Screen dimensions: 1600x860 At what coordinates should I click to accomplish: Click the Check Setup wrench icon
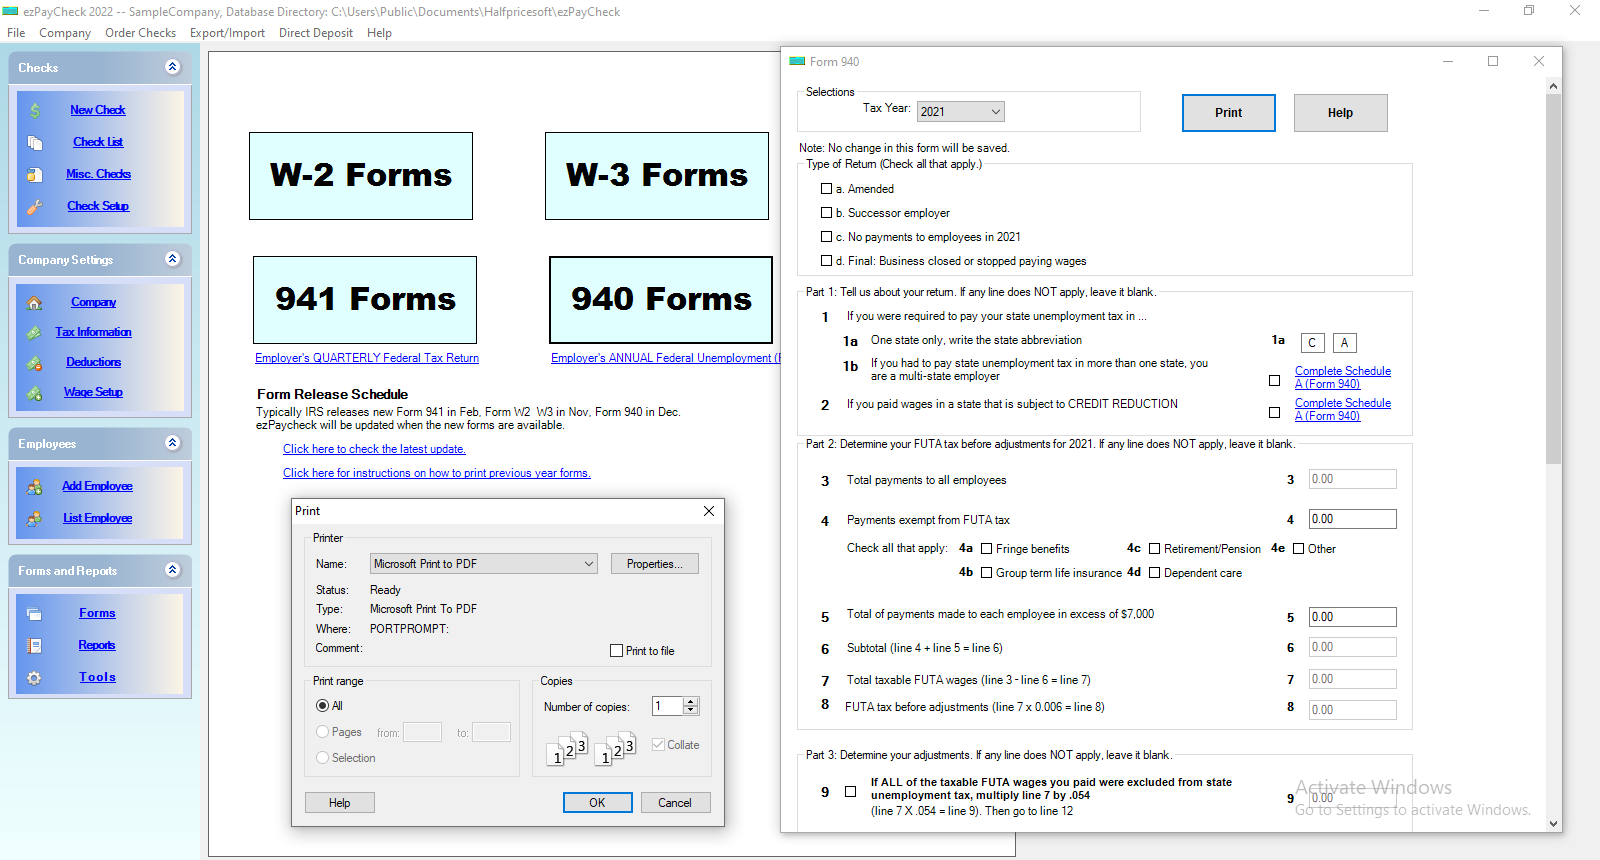[35, 207]
